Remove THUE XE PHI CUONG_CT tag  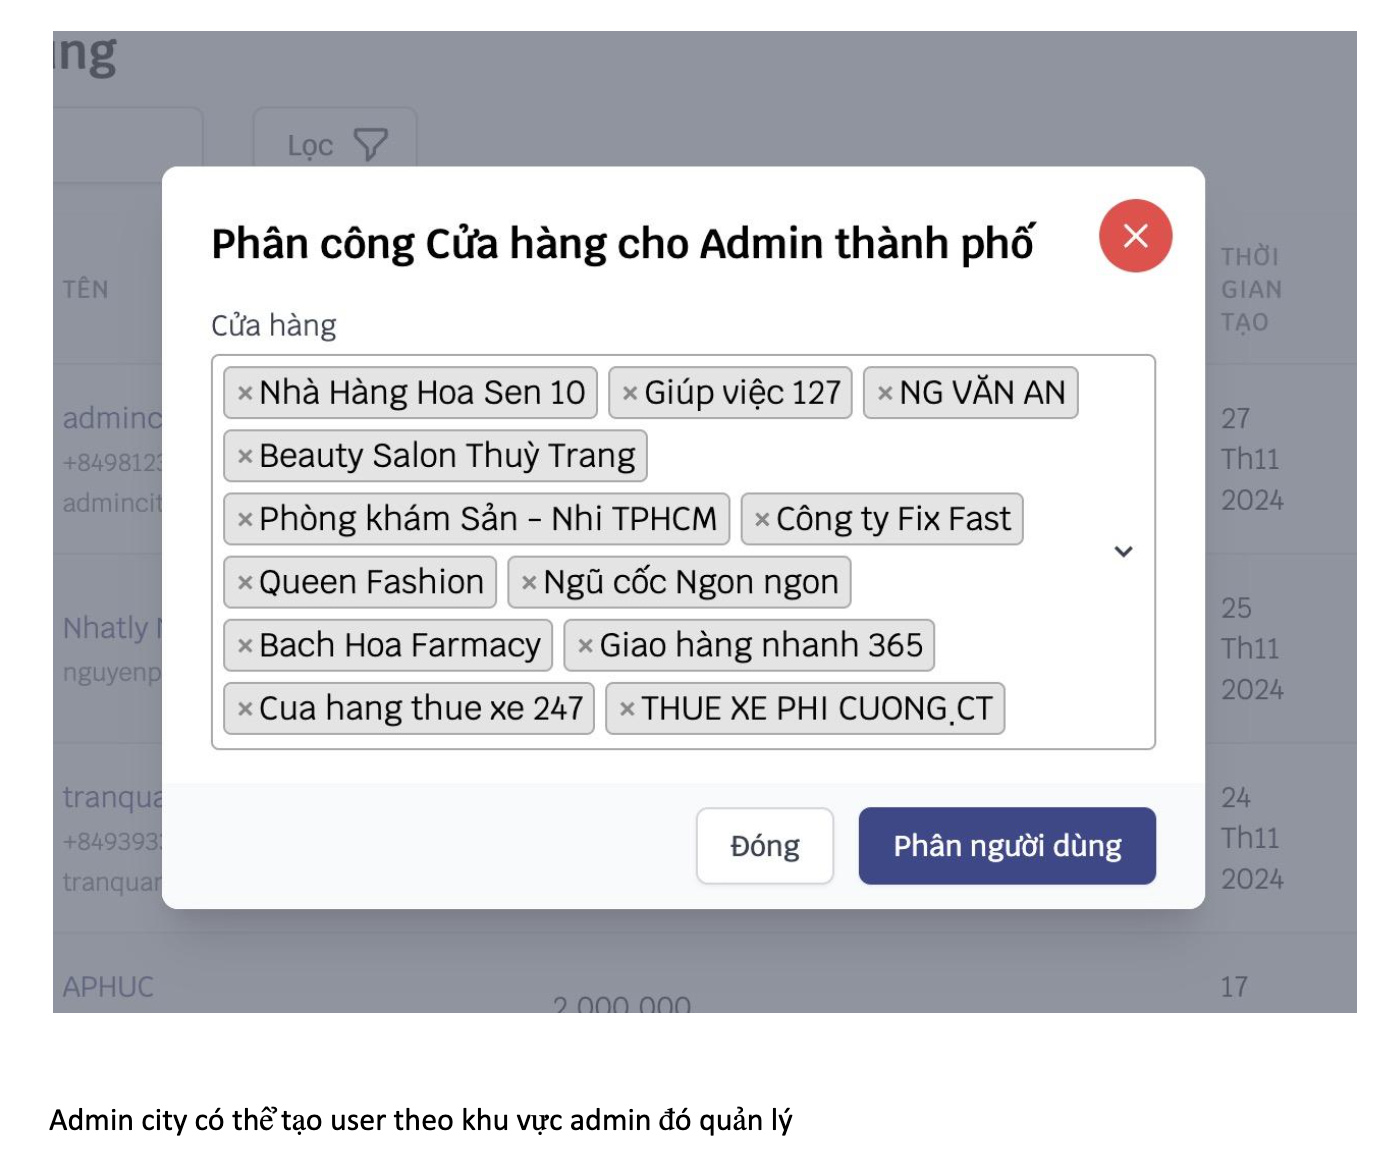point(627,709)
